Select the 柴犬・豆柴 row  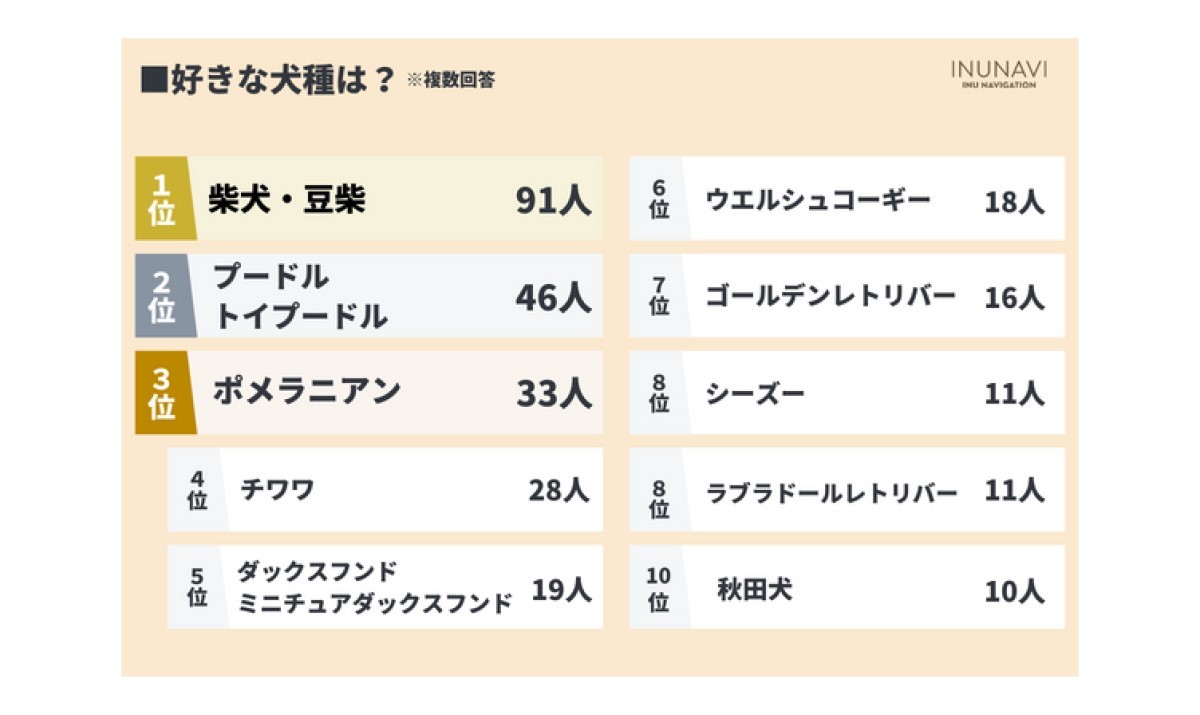(369, 198)
